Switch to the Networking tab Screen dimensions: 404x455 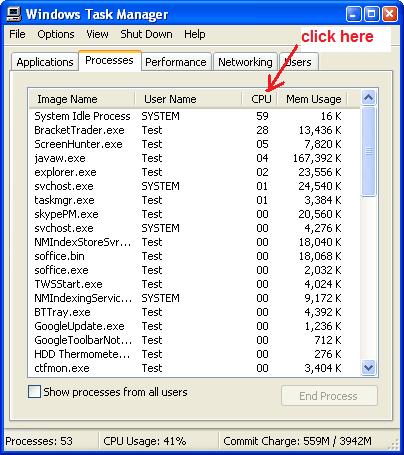pos(245,62)
